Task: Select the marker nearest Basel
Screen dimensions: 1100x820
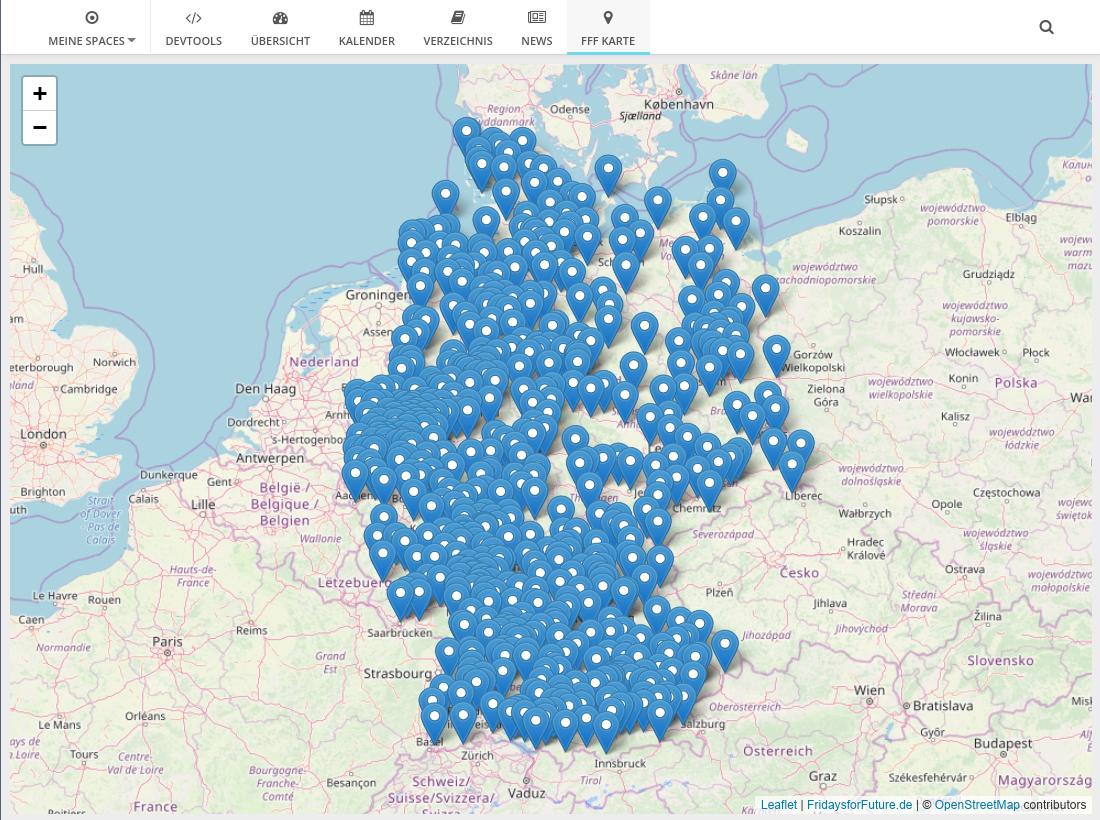Action: [434, 722]
